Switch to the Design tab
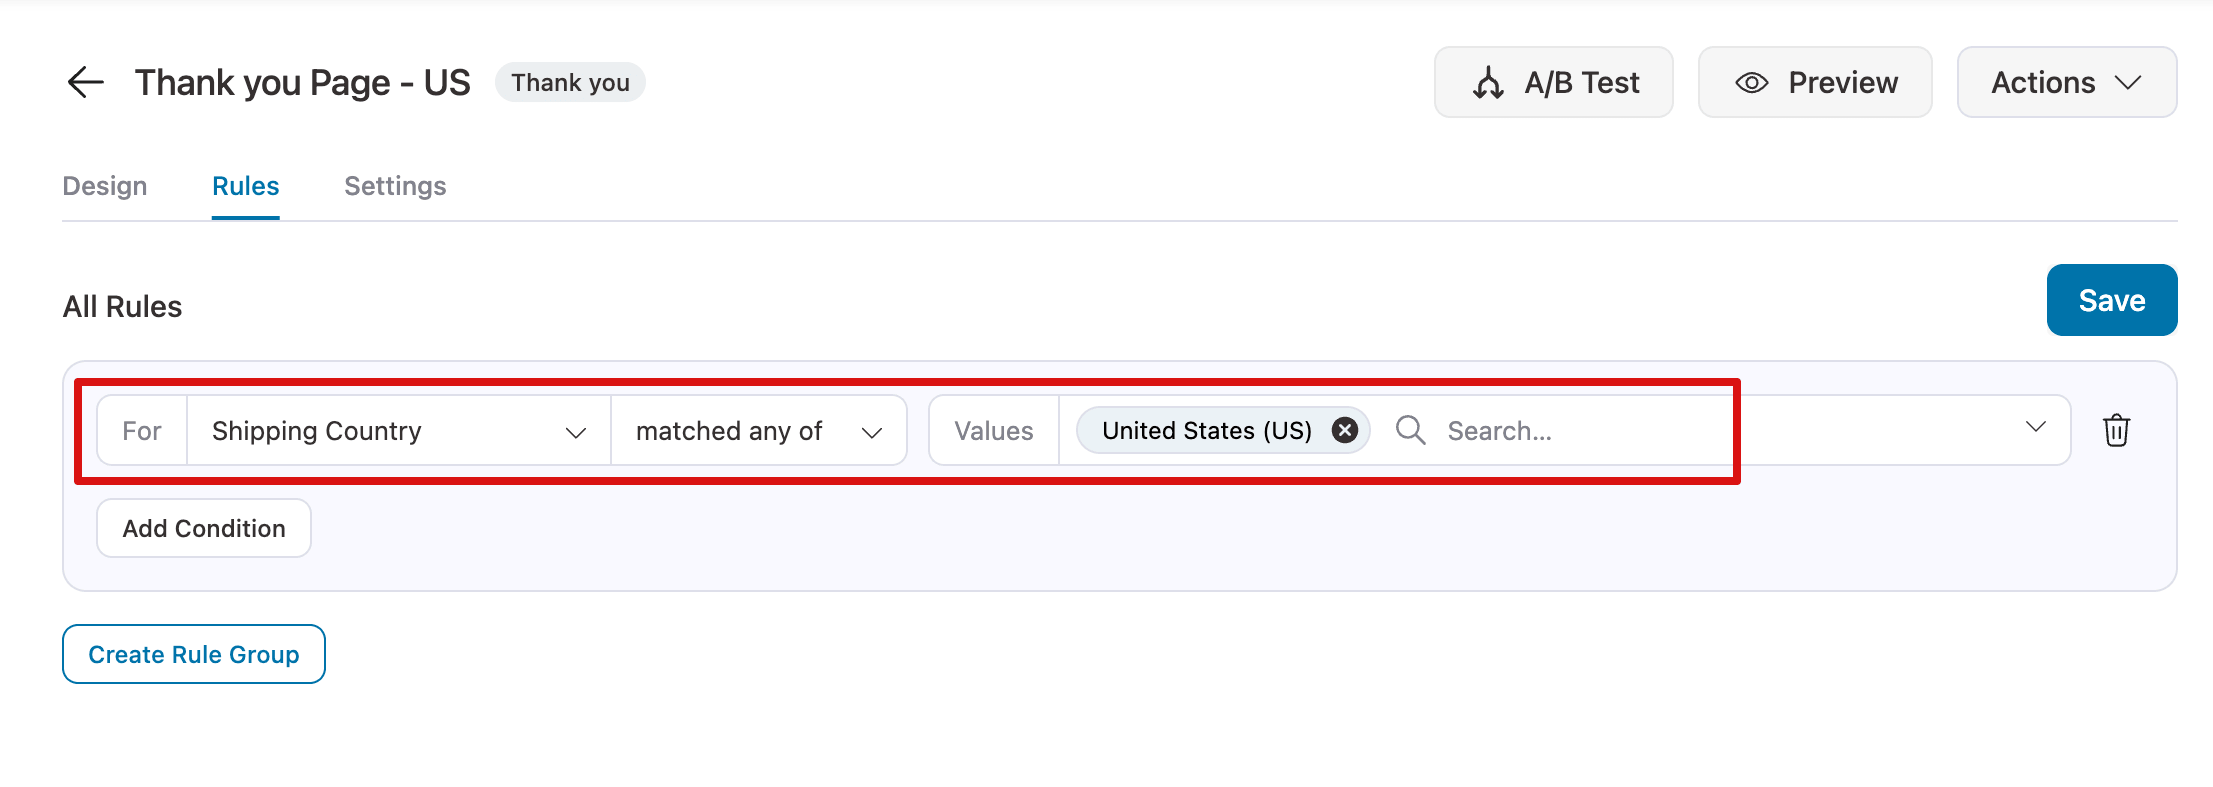 (104, 185)
